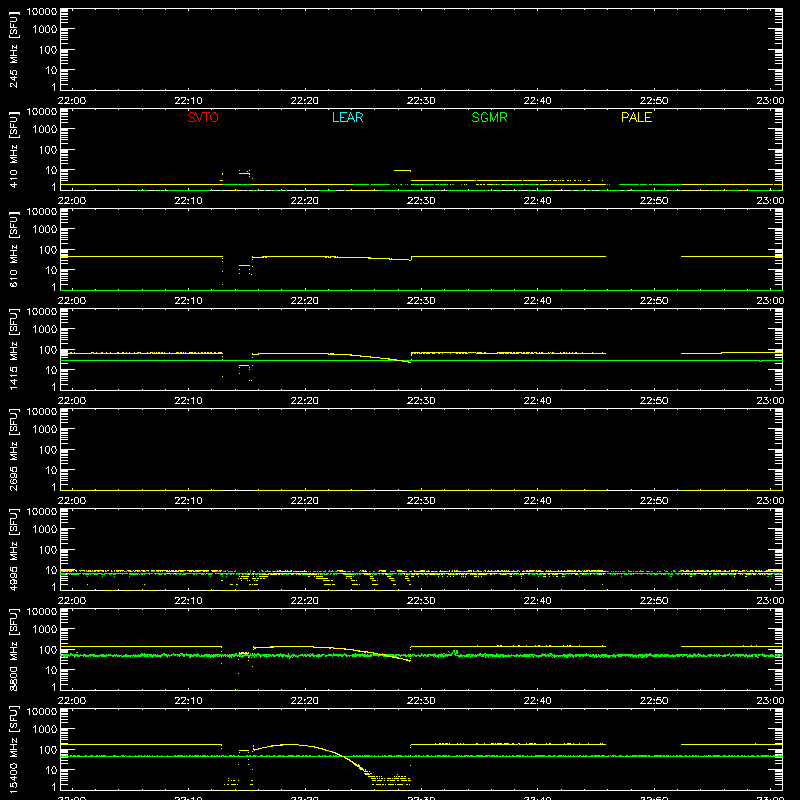Click the 100 tick label in 4995 MHz panel
The image size is (800, 800).
click(x=48, y=550)
